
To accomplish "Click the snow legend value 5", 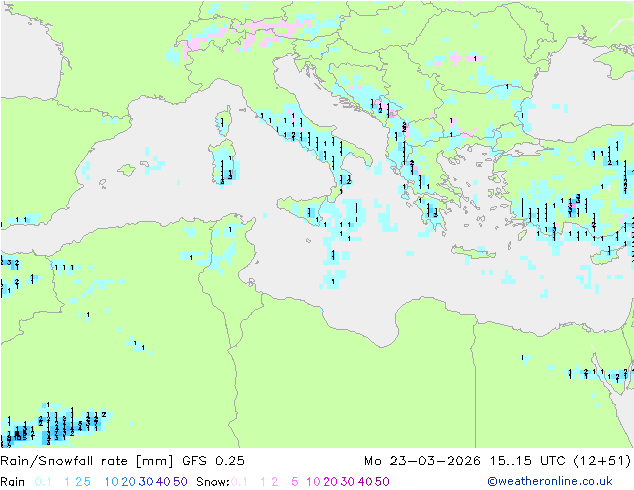I will pyautogui.click(x=295, y=482).
